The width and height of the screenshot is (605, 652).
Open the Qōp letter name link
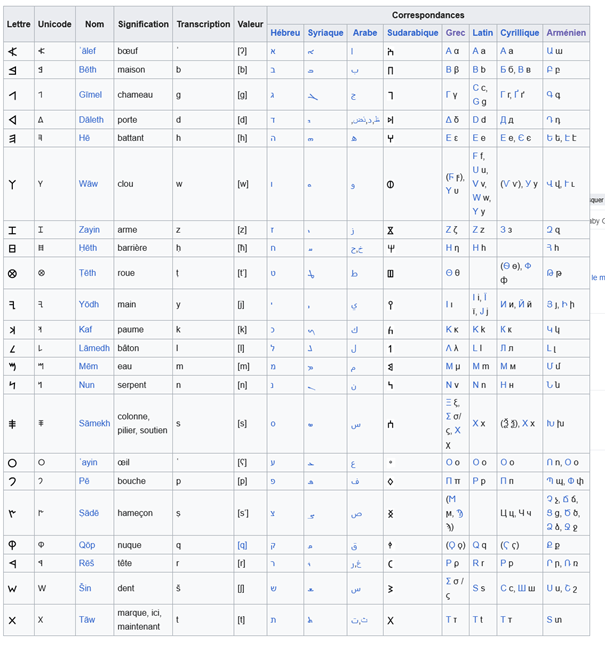(x=88, y=545)
